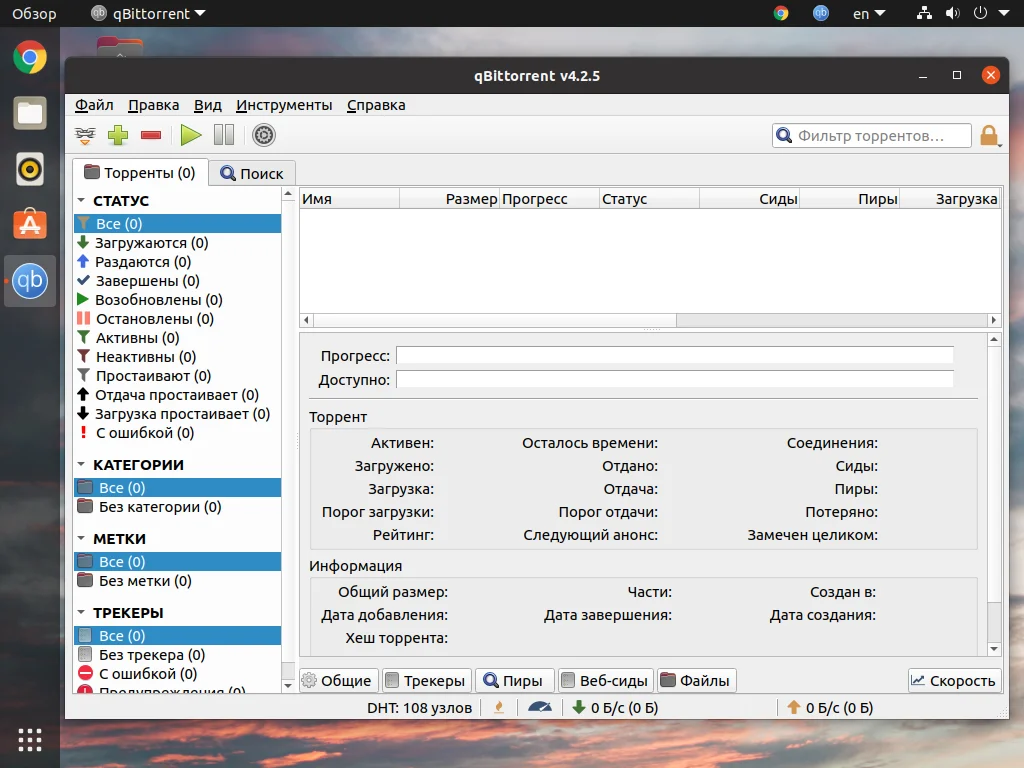This screenshot has height=768, width=1024.
Task: Click the green plus add torrent file icon
Action: (118, 135)
